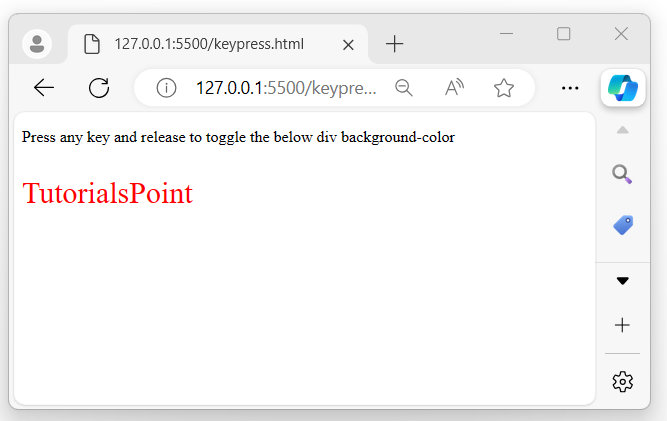Close the browser window
Viewport: 667px width, 421px height.
(x=621, y=34)
